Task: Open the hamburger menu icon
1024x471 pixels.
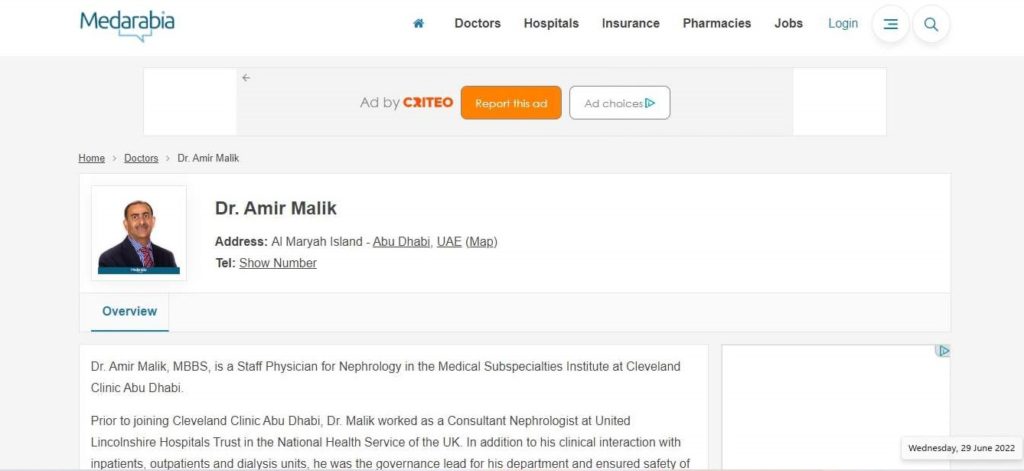Action: [x=890, y=24]
